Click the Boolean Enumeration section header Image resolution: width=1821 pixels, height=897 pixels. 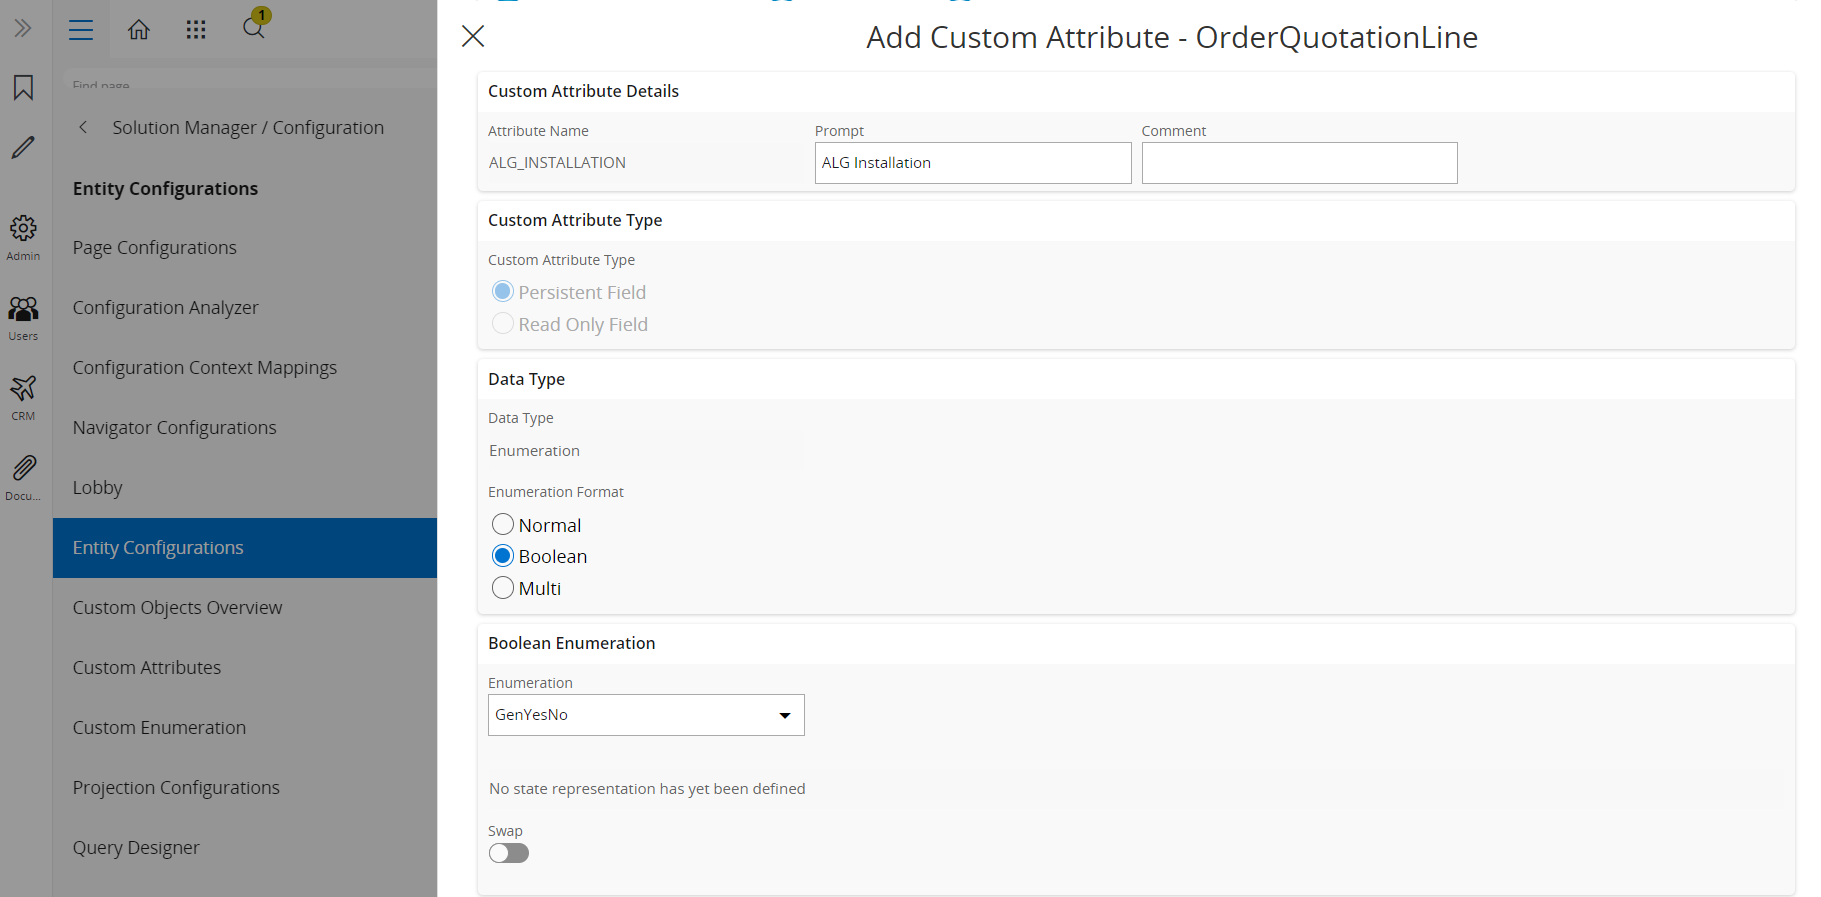click(572, 643)
